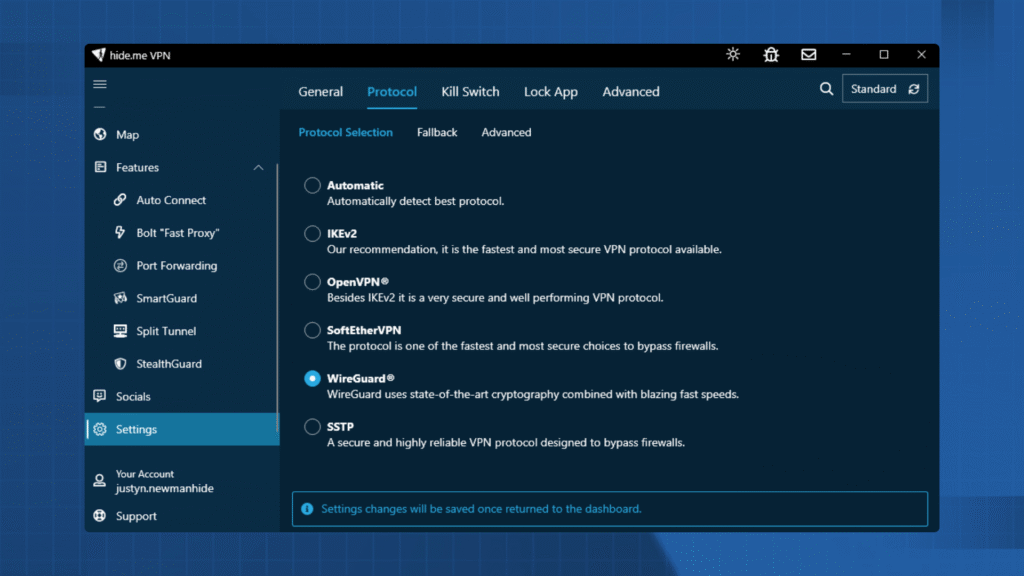Open messages via envelope icon
Screen dimensions: 1024x576
click(x=808, y=55)
